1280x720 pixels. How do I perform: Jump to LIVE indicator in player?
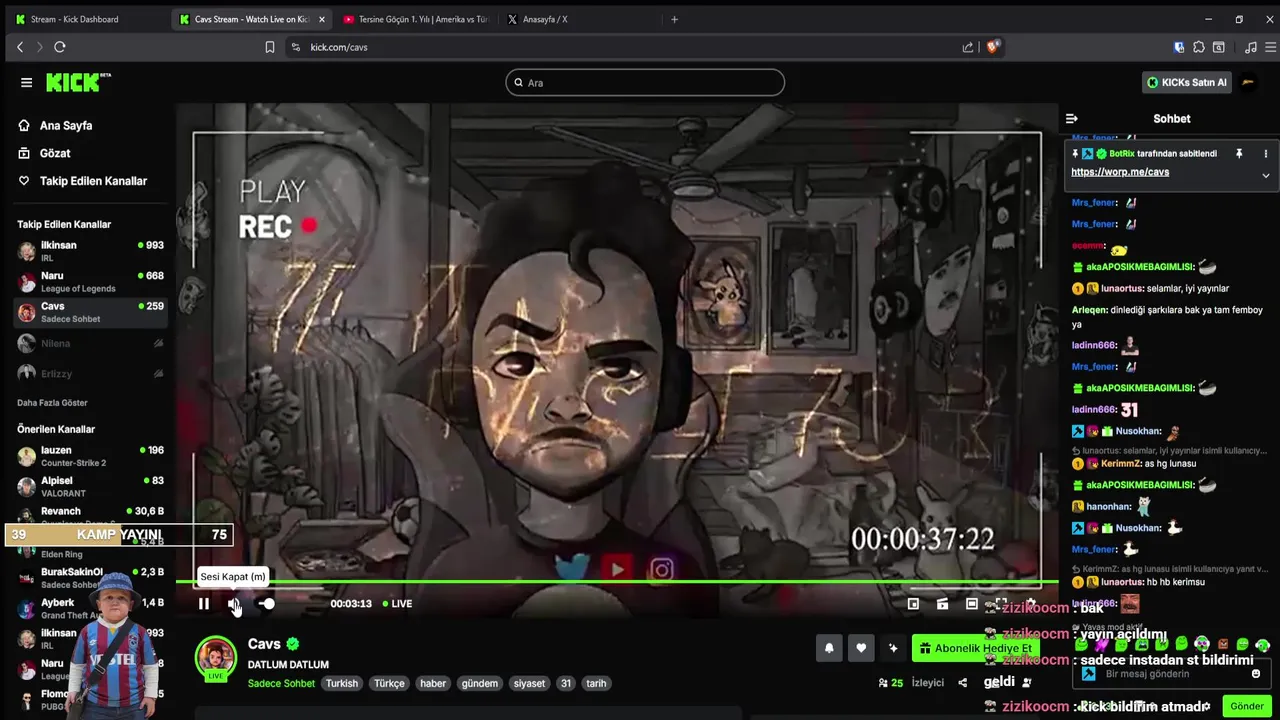coord(397,604)
